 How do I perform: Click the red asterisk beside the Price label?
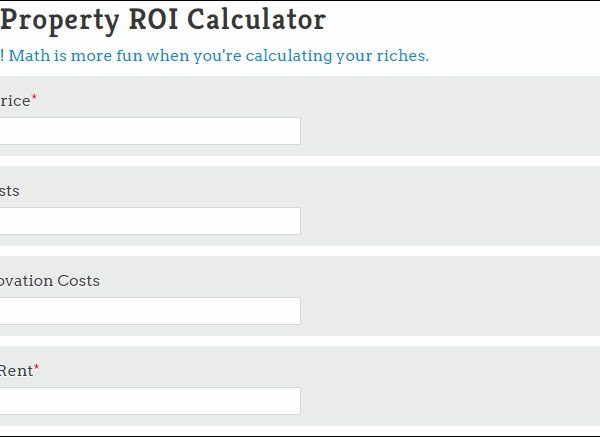pos(34,98)
